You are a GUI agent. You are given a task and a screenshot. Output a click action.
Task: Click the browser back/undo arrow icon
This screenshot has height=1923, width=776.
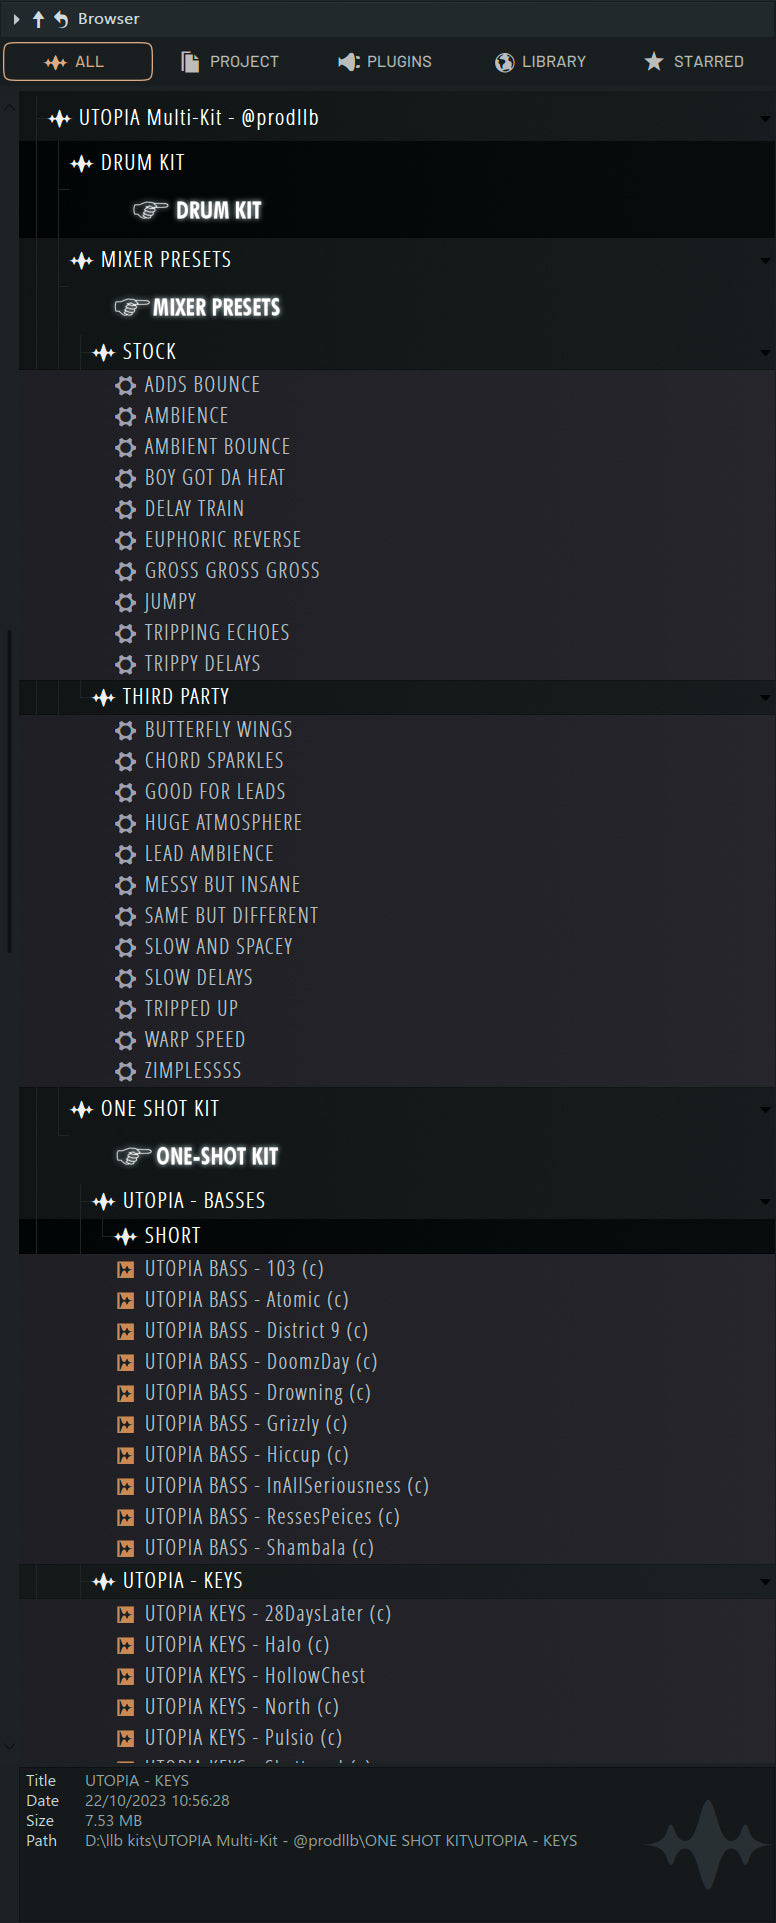click(61, 19)
